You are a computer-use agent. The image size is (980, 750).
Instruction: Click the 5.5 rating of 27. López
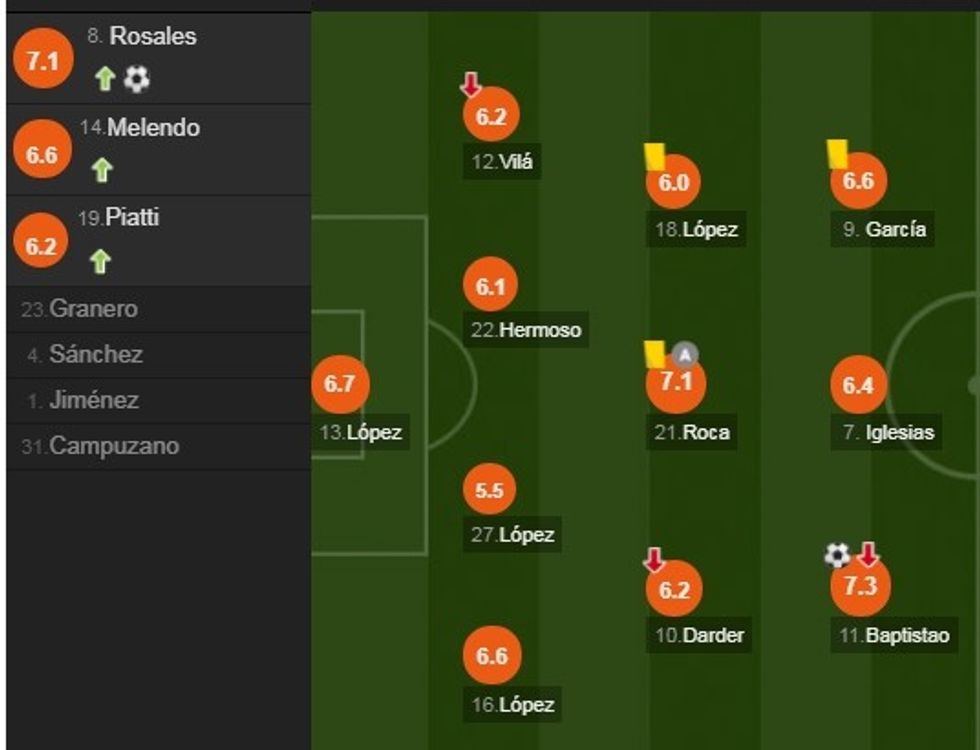(x=490, y=490)
